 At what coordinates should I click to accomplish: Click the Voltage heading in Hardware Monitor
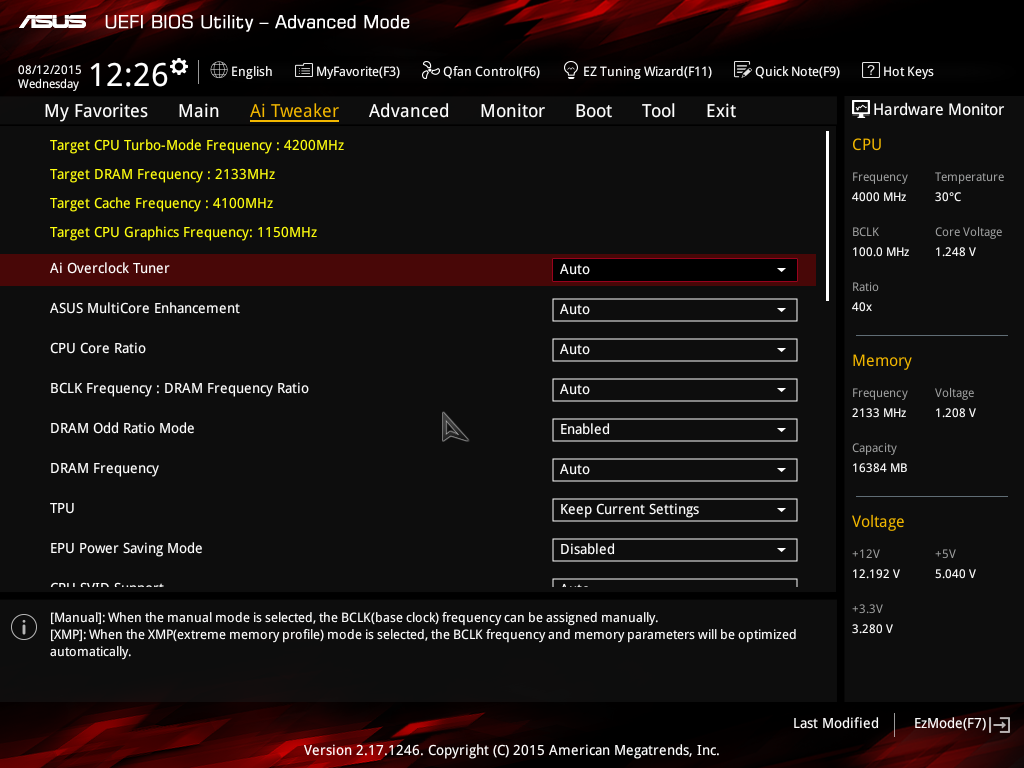[878, 522]
